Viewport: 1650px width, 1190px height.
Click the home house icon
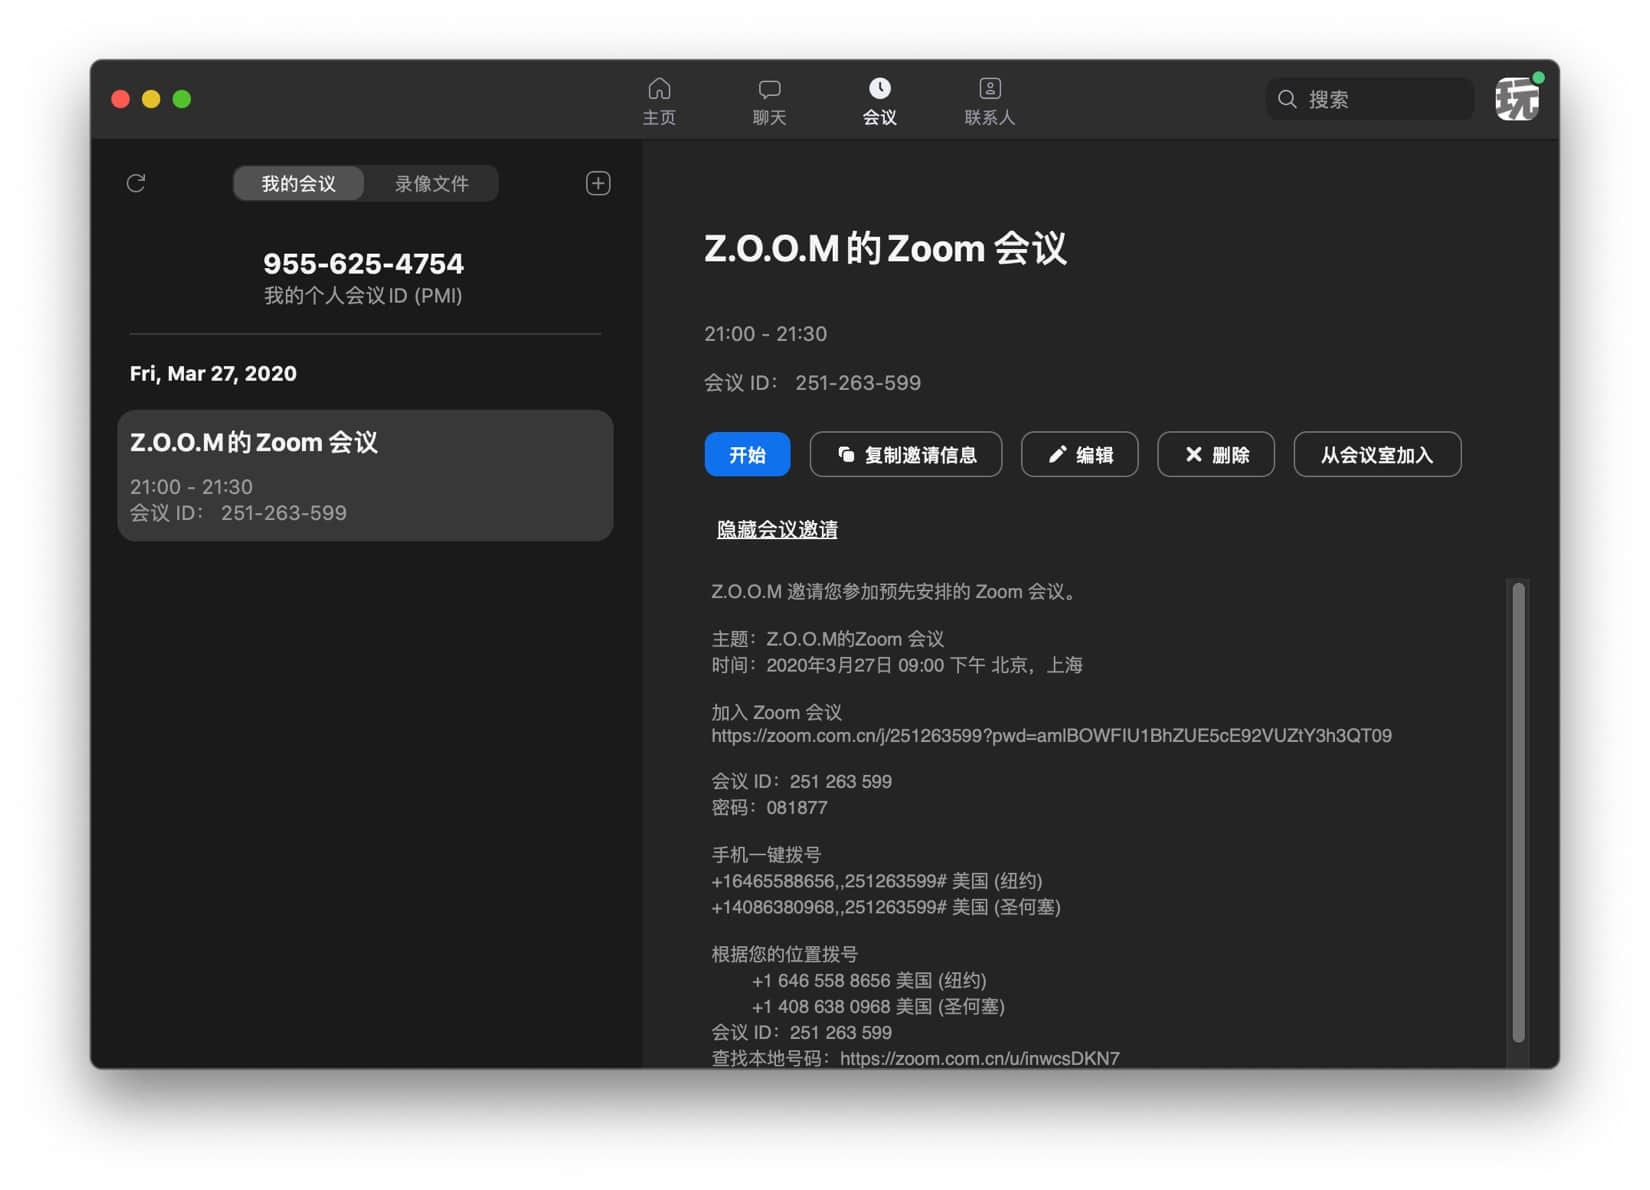659,88
